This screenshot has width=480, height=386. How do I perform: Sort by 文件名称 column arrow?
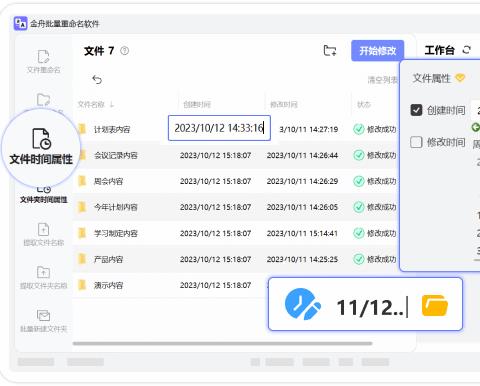112,105
